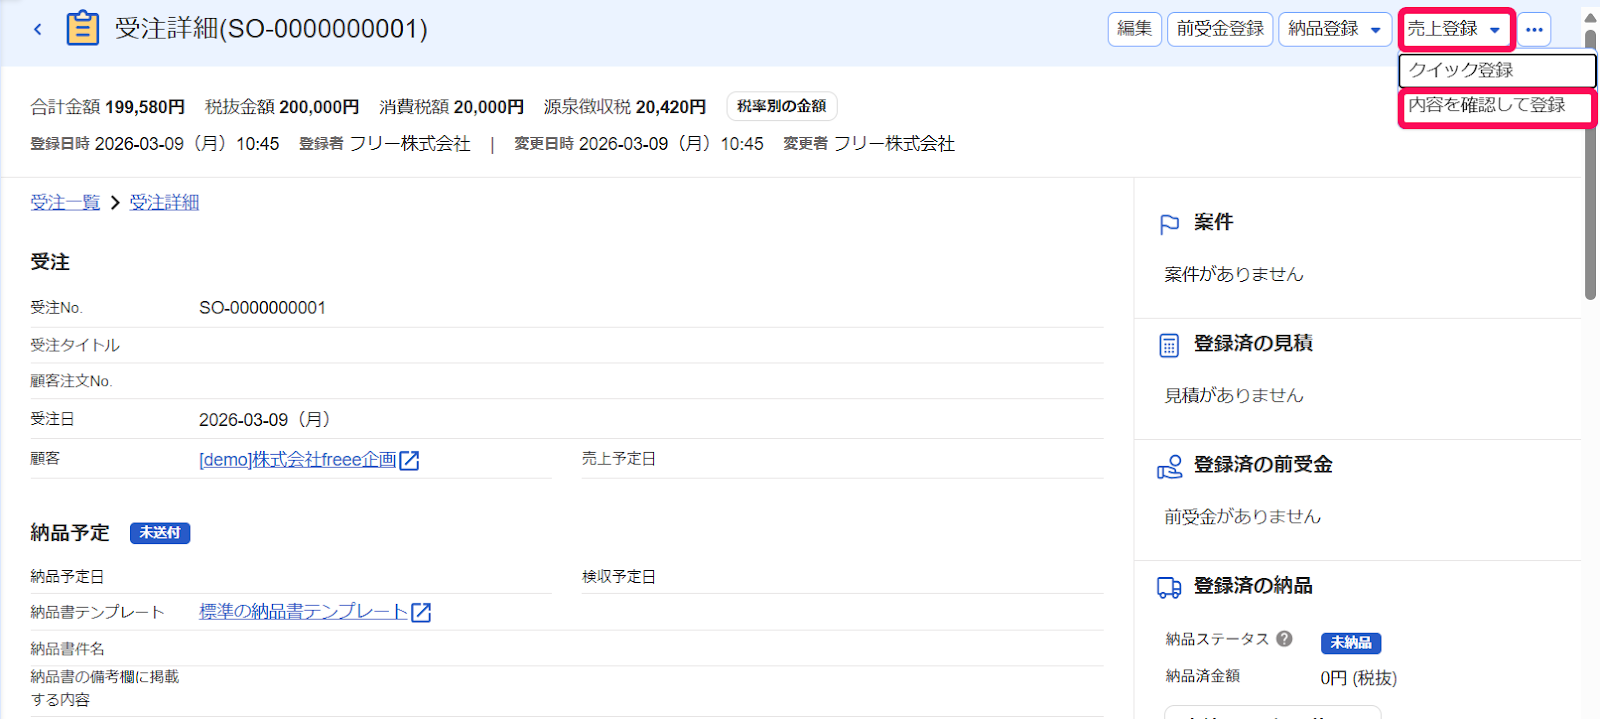Click the 前受金登録 button
The image size is (1600, 719).
coord(1220,29)
